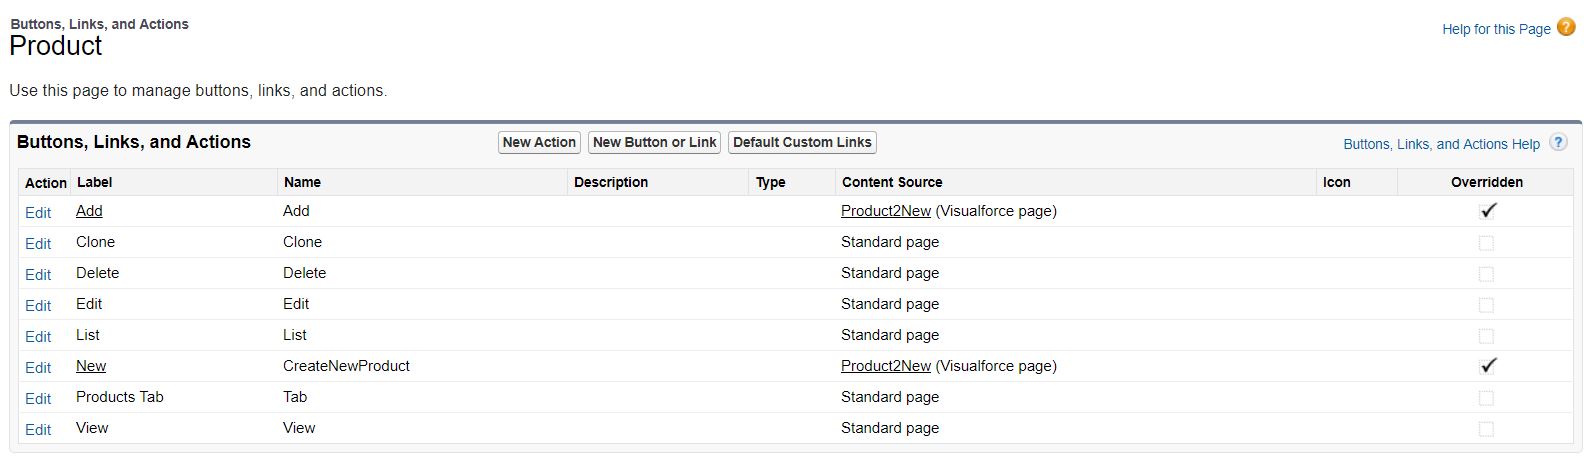Open the Product2New link in the Add row
The width and height of the screenshot is (1593, 461).
885,211
